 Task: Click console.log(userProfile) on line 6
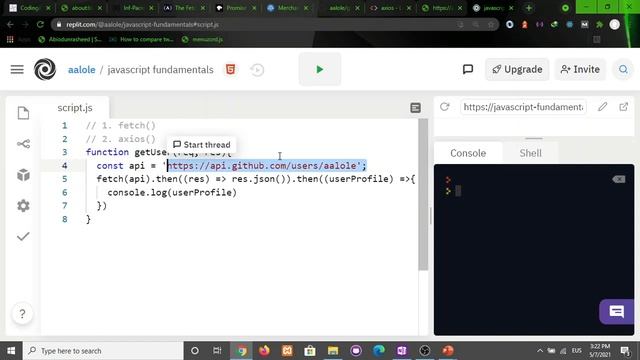coord(172,192)
